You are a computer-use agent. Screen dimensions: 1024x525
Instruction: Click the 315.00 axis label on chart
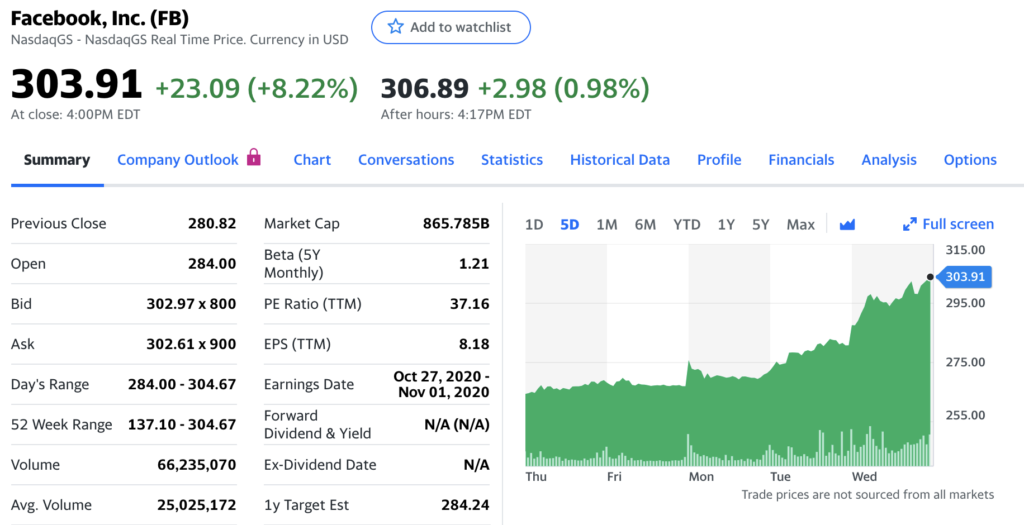coord(965,250)
